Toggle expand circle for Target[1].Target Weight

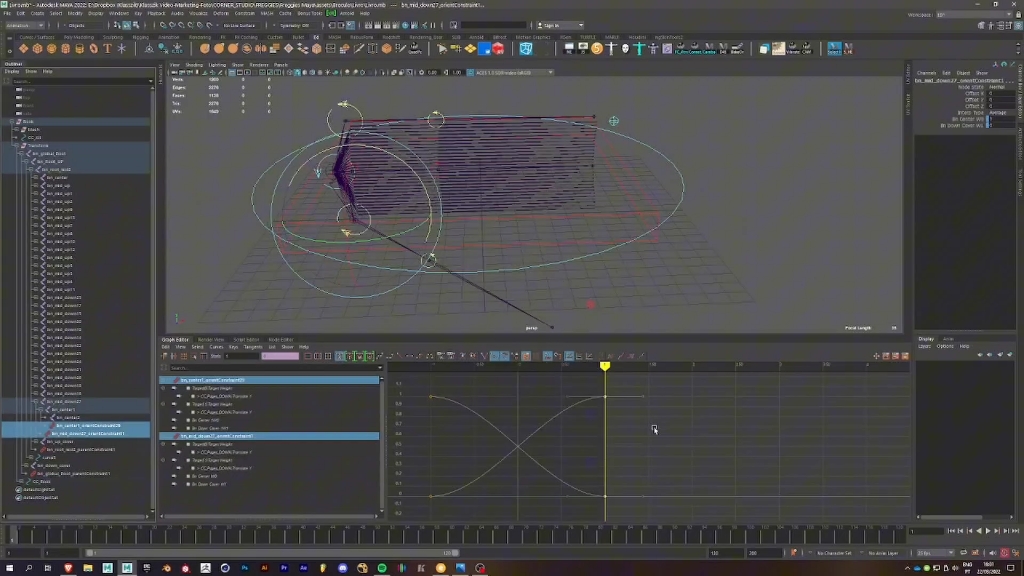pos(163,404)
